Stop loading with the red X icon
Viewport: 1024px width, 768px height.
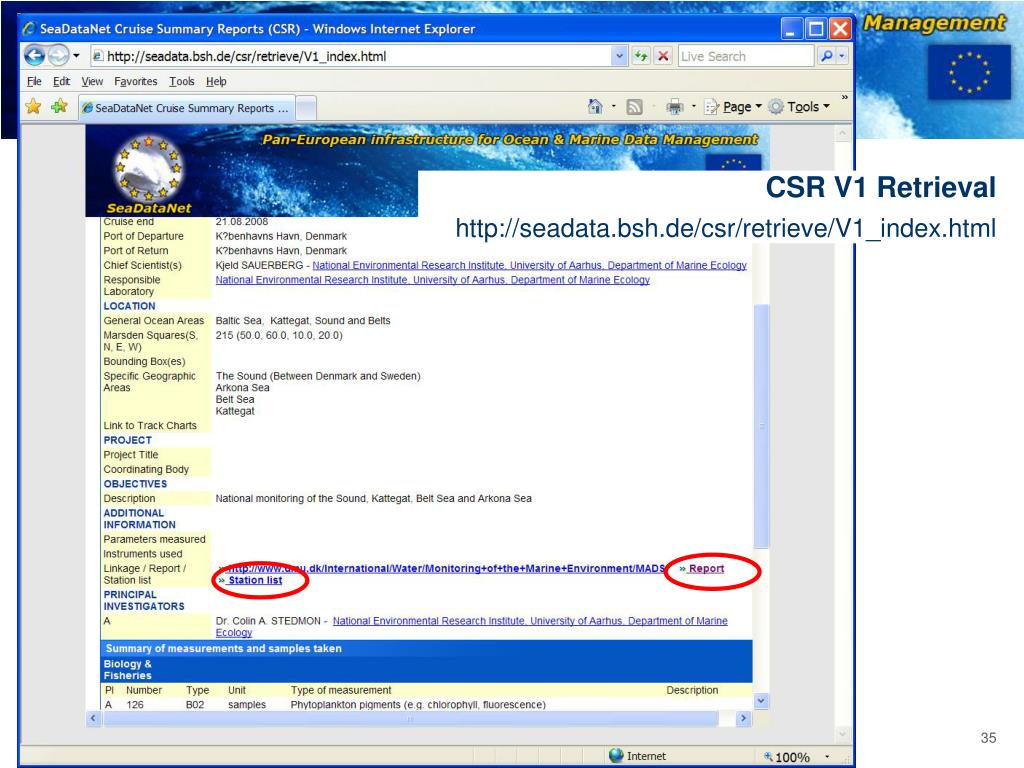(x=663, y=56)
